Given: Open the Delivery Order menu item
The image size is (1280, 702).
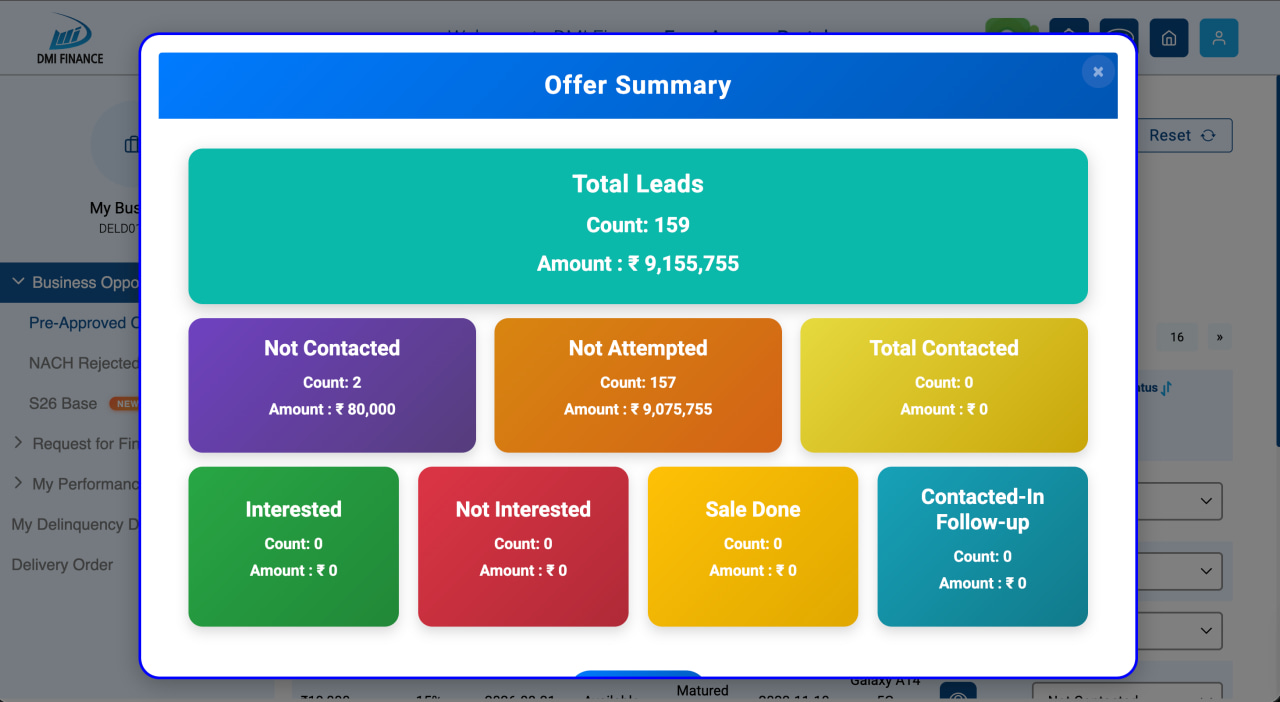Looking at the screenshot, I should (x=62, y=565).
